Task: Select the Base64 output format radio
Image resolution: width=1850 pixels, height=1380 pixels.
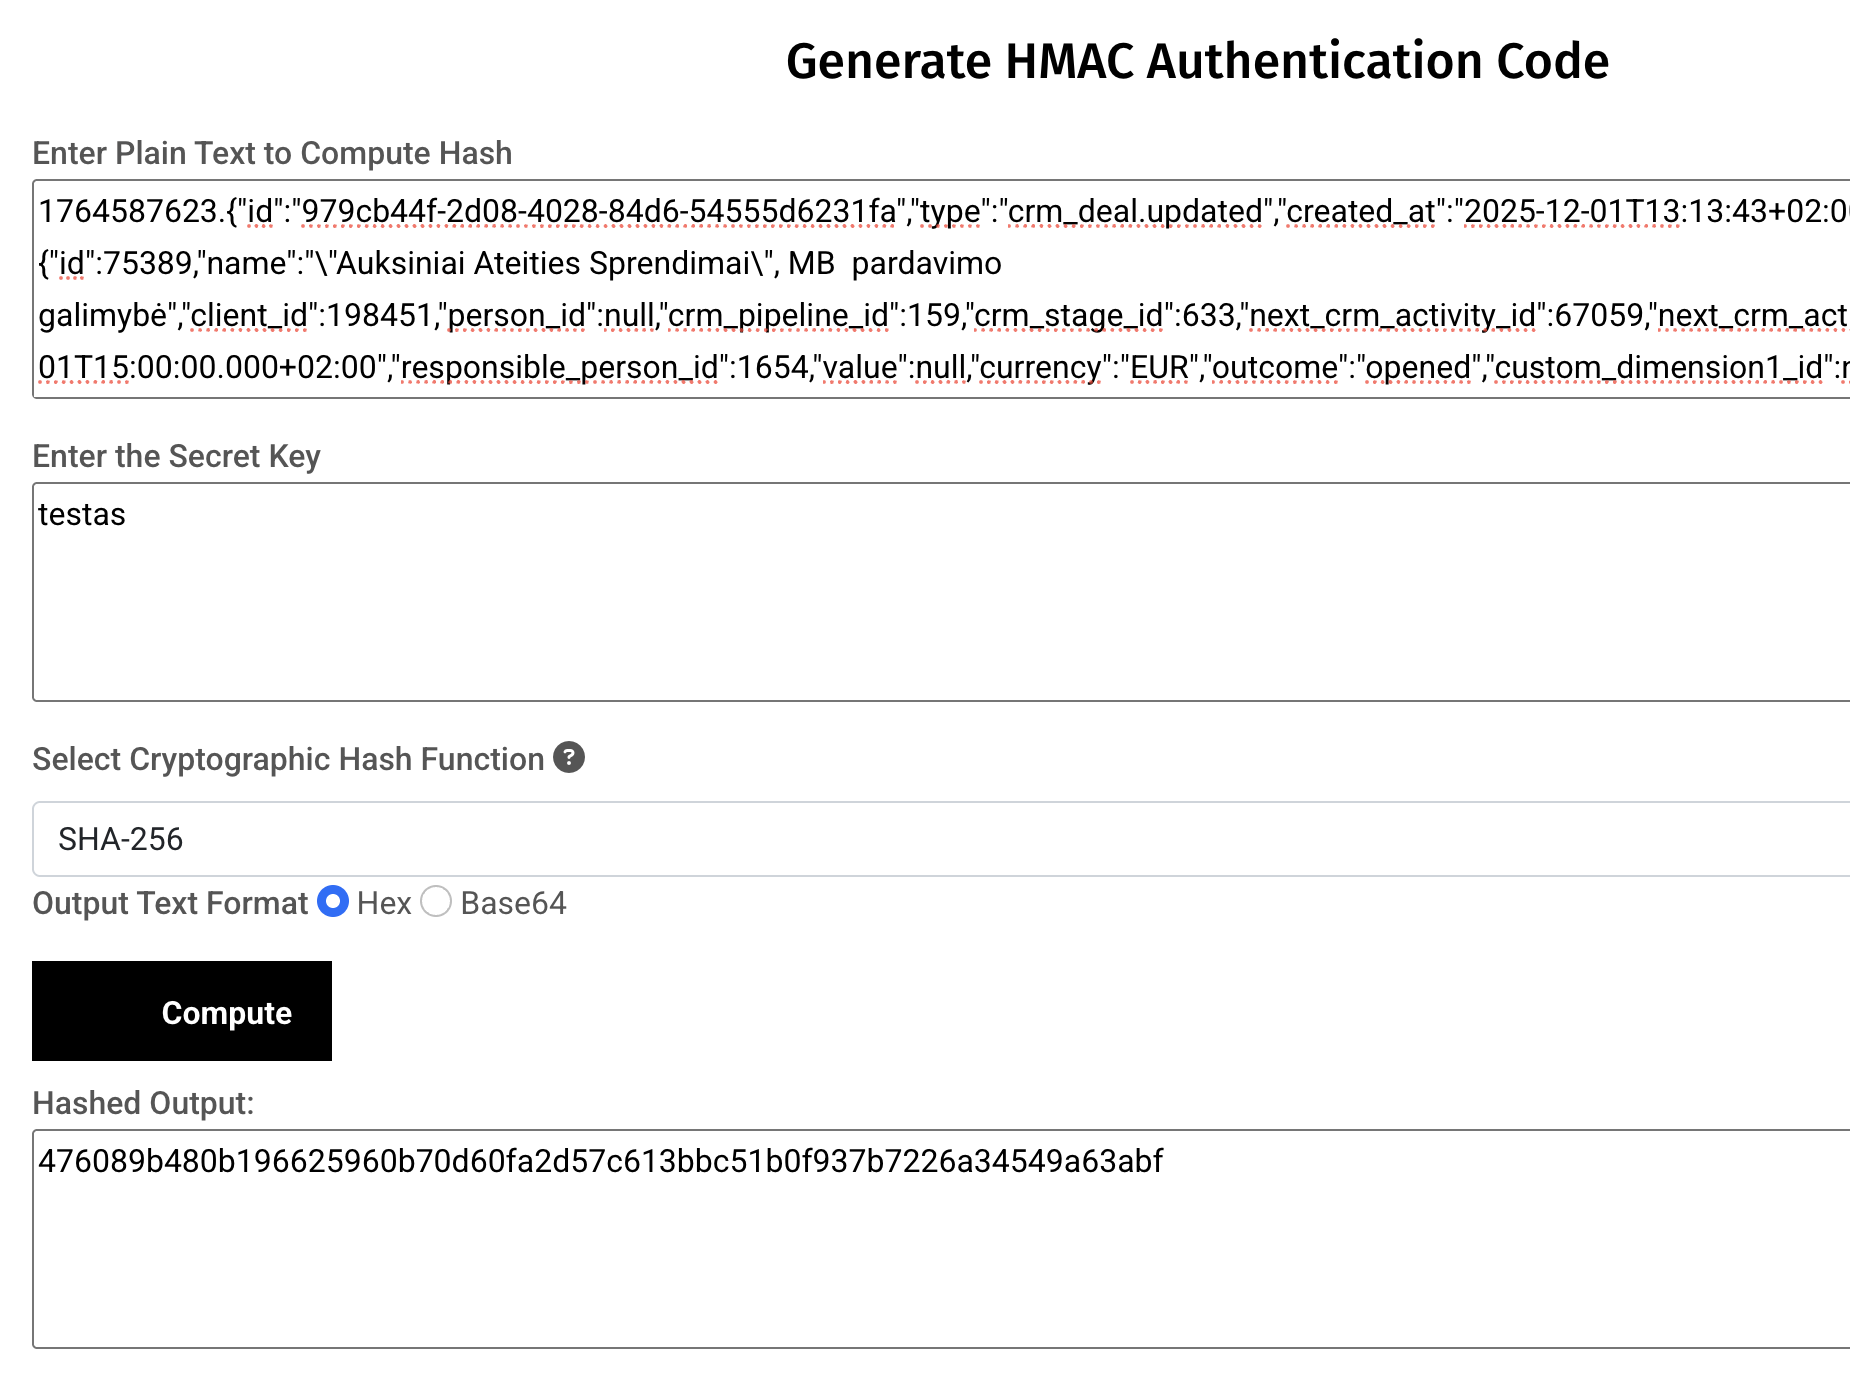Action: (436, 902)
